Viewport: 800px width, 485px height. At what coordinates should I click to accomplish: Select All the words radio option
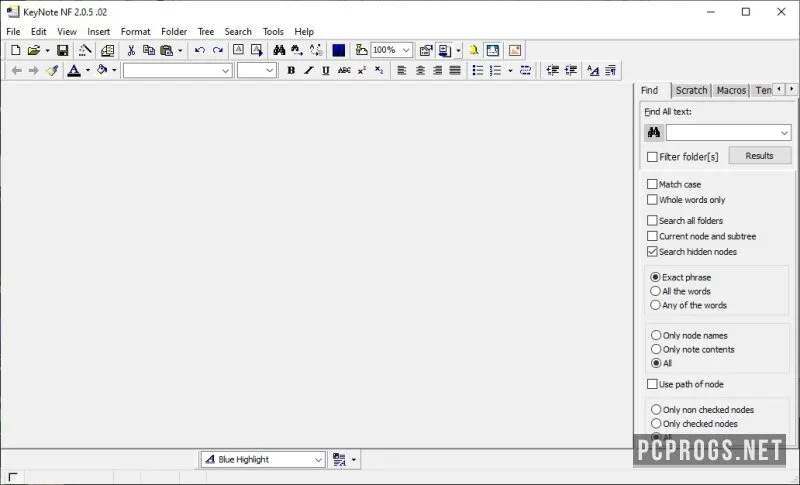click(x=656, y=291)
